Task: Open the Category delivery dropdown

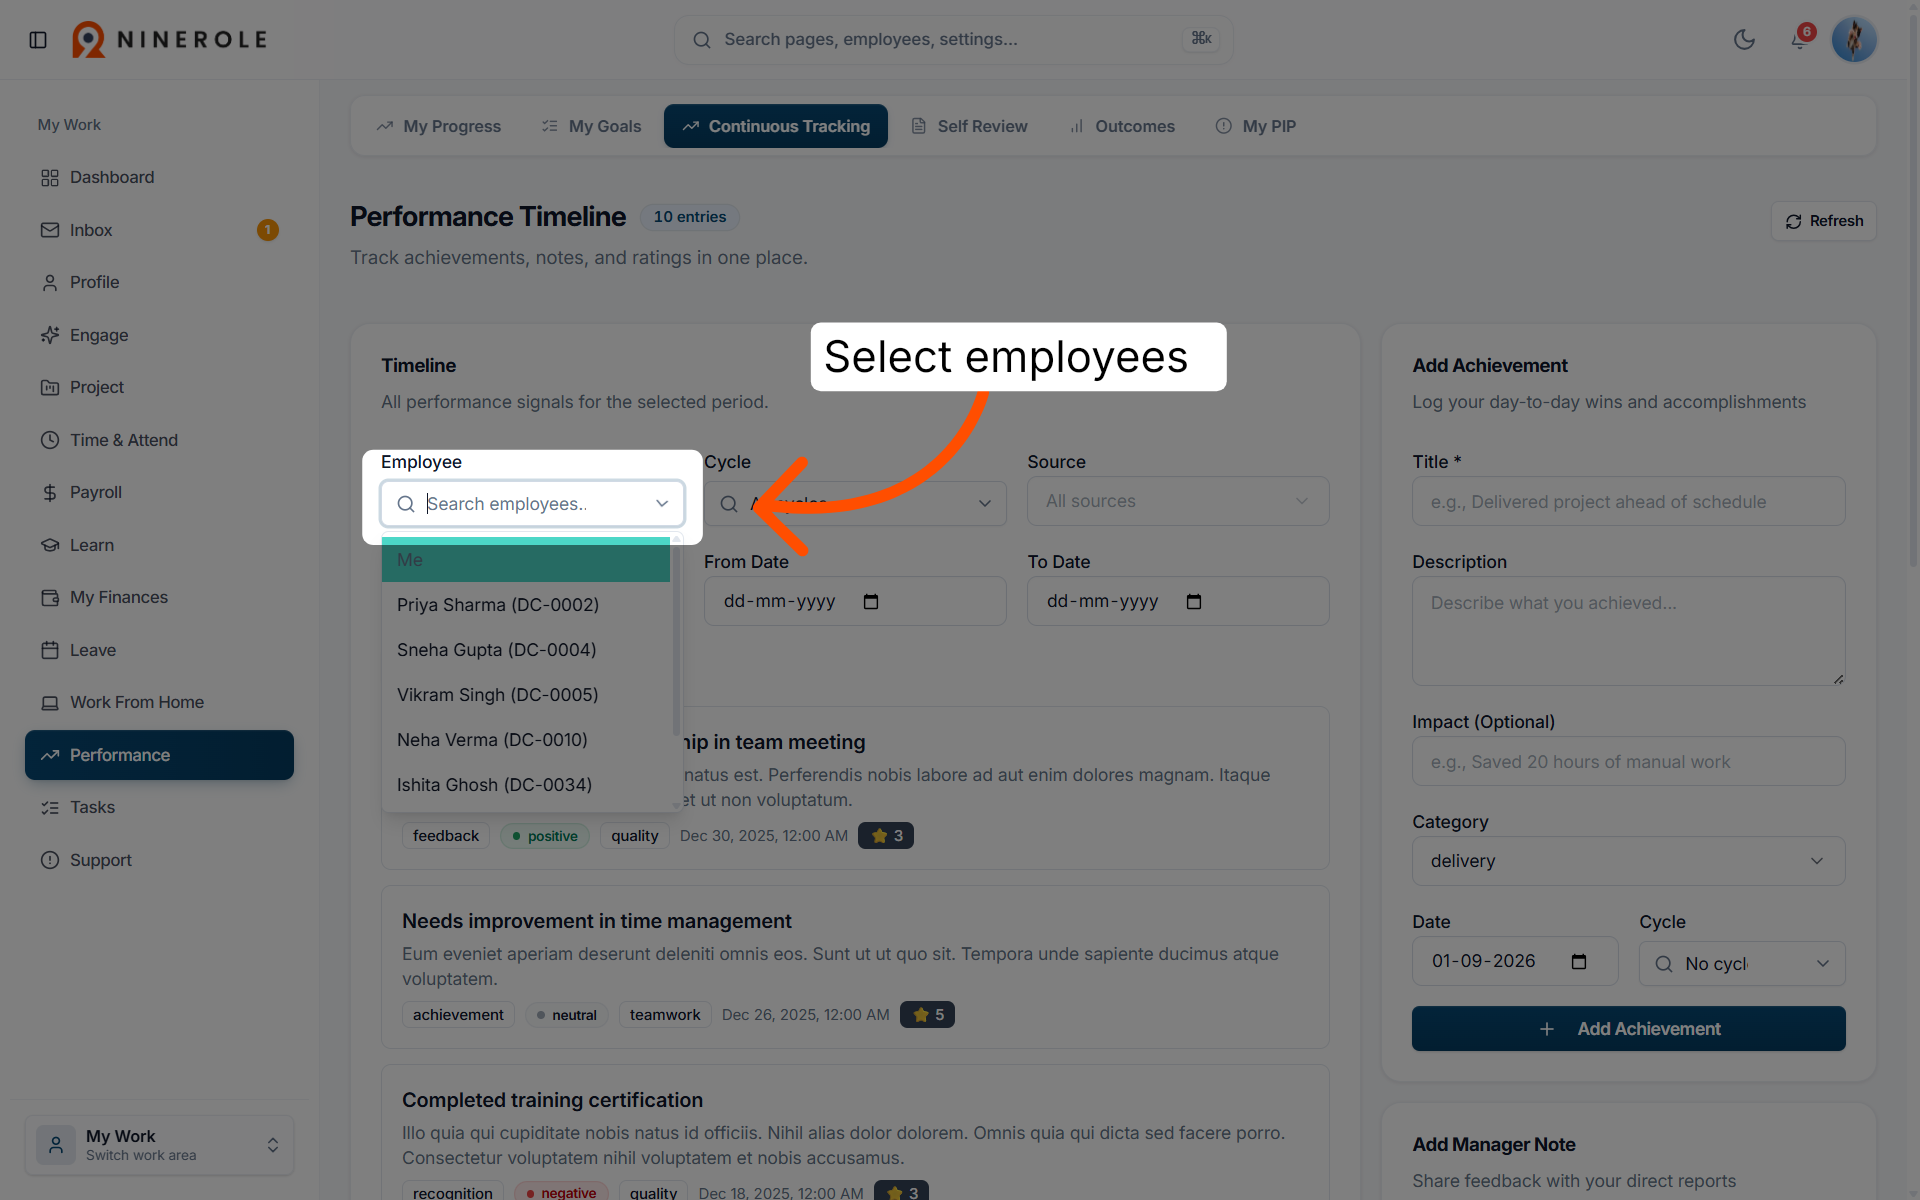Action: [1628, 861]
